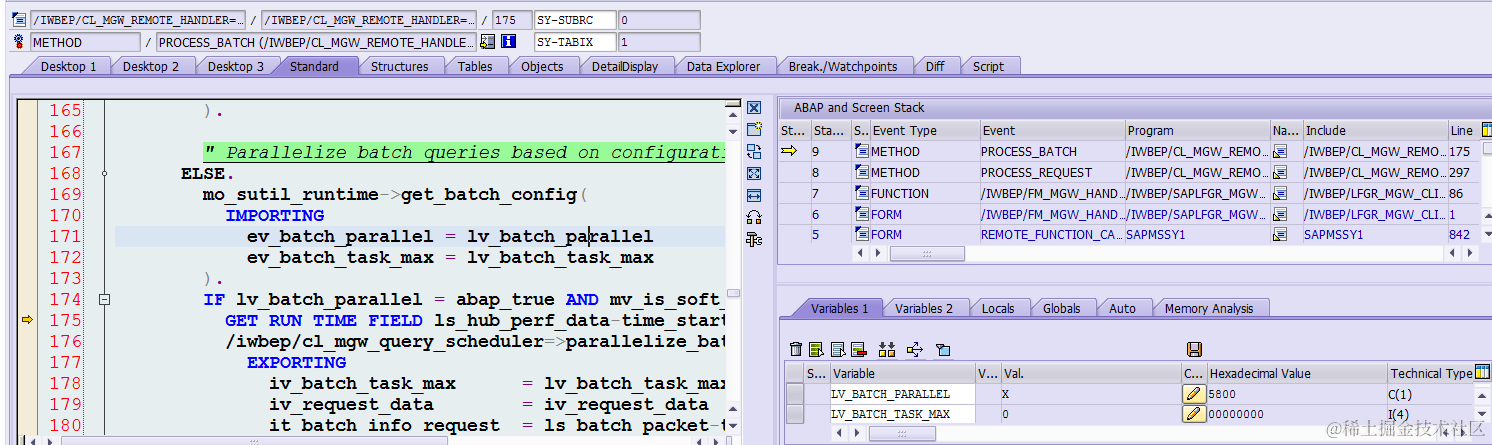
Task: Click the display object icon beside PROCESS_BATCH field
Action: (487, 42)
